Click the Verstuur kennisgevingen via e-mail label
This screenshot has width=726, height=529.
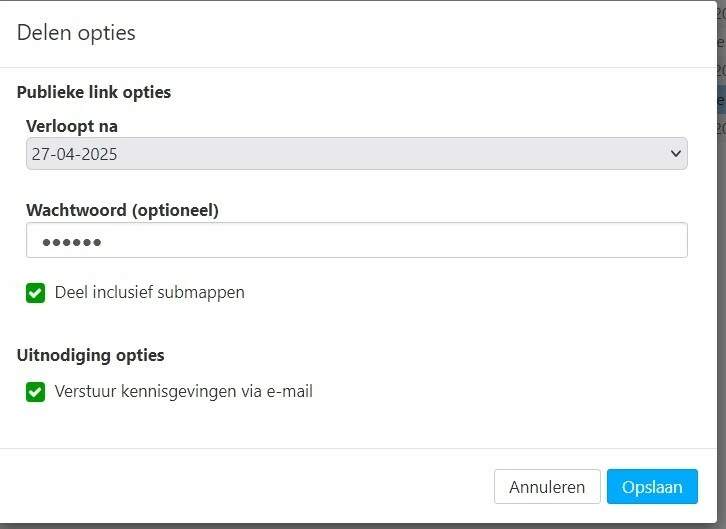184,392
